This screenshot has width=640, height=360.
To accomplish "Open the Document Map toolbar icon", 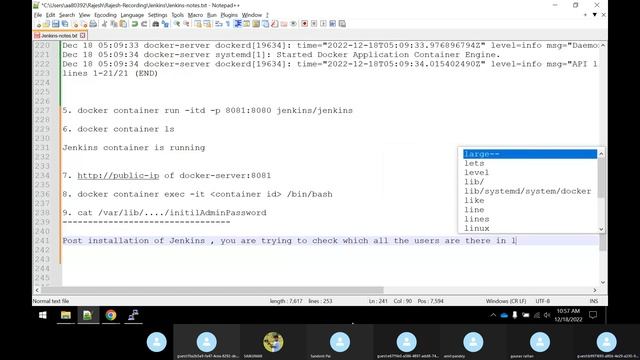I will pyautogui.click(x=256, y=24).
